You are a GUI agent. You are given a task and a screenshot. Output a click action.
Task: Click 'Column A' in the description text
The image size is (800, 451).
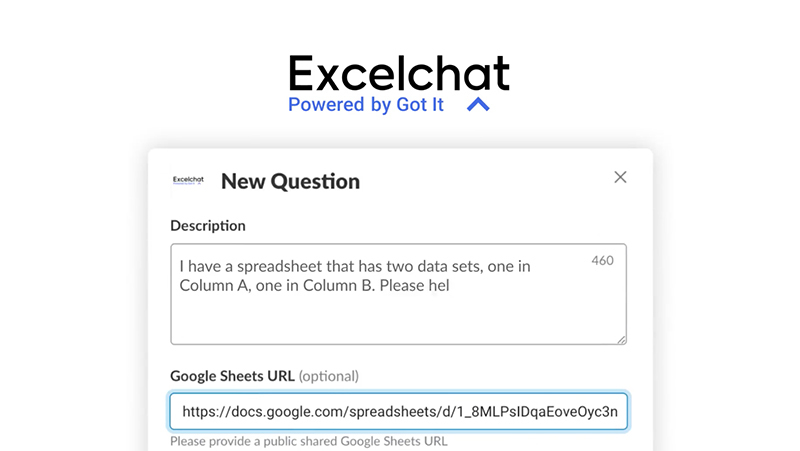214,286
